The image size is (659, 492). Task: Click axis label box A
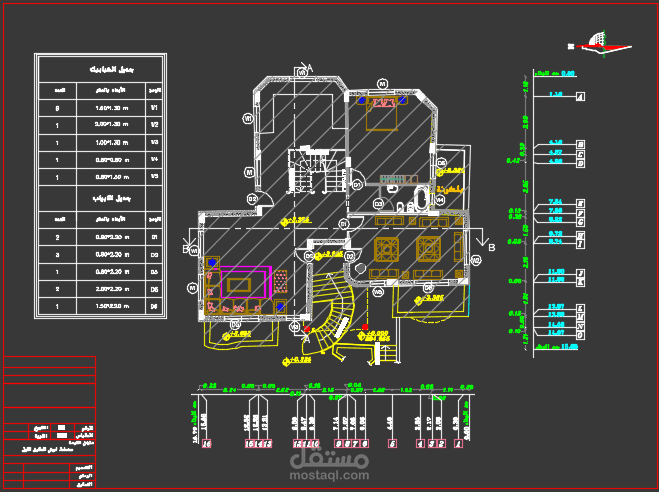(580, 97)
